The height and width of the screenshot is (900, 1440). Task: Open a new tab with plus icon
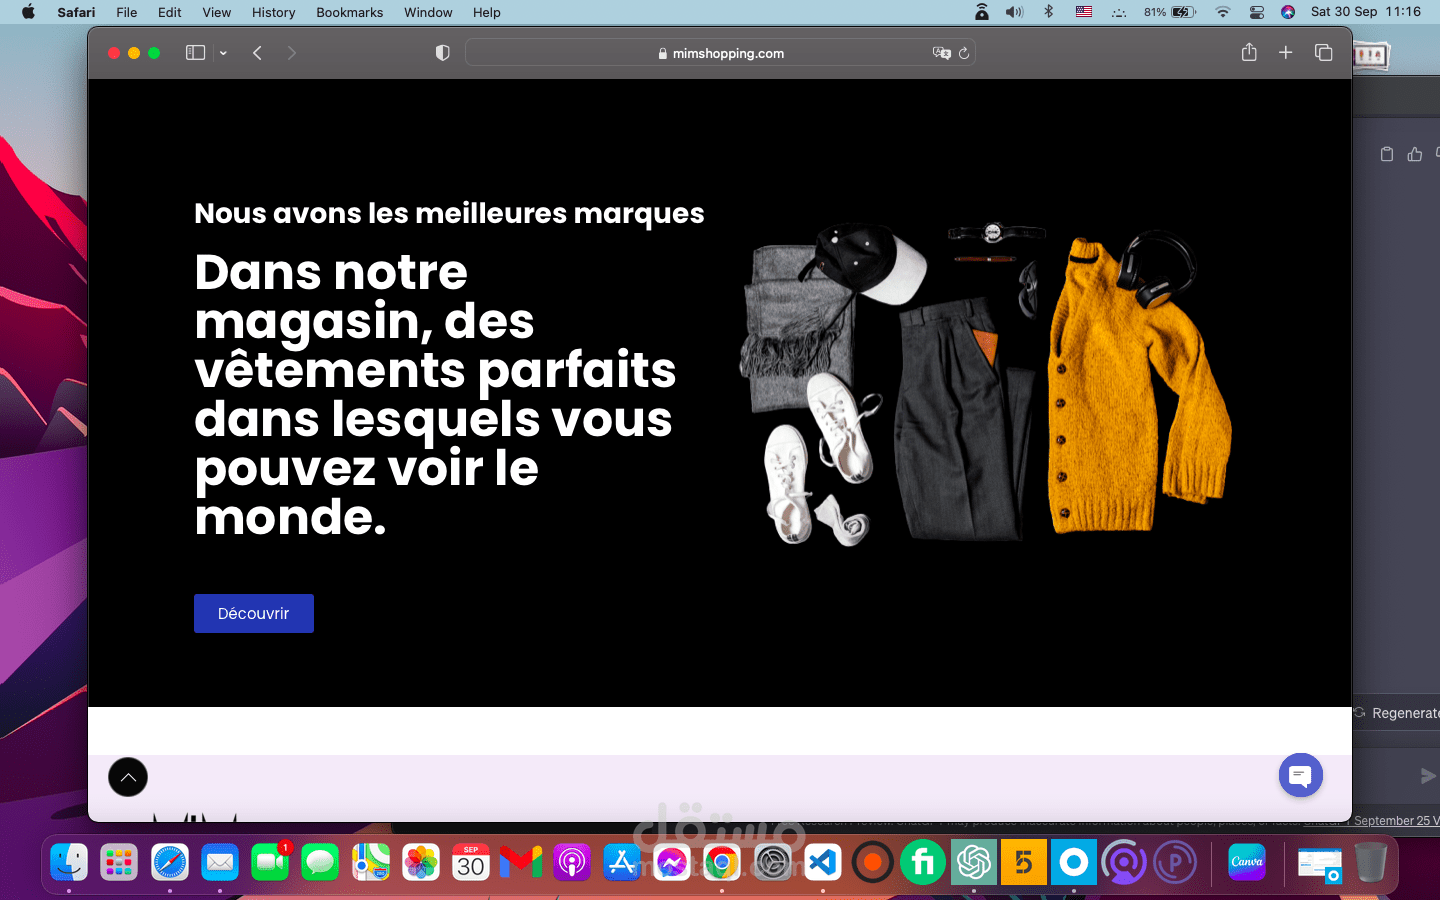pyautogui.click(x=1286, y=52)
